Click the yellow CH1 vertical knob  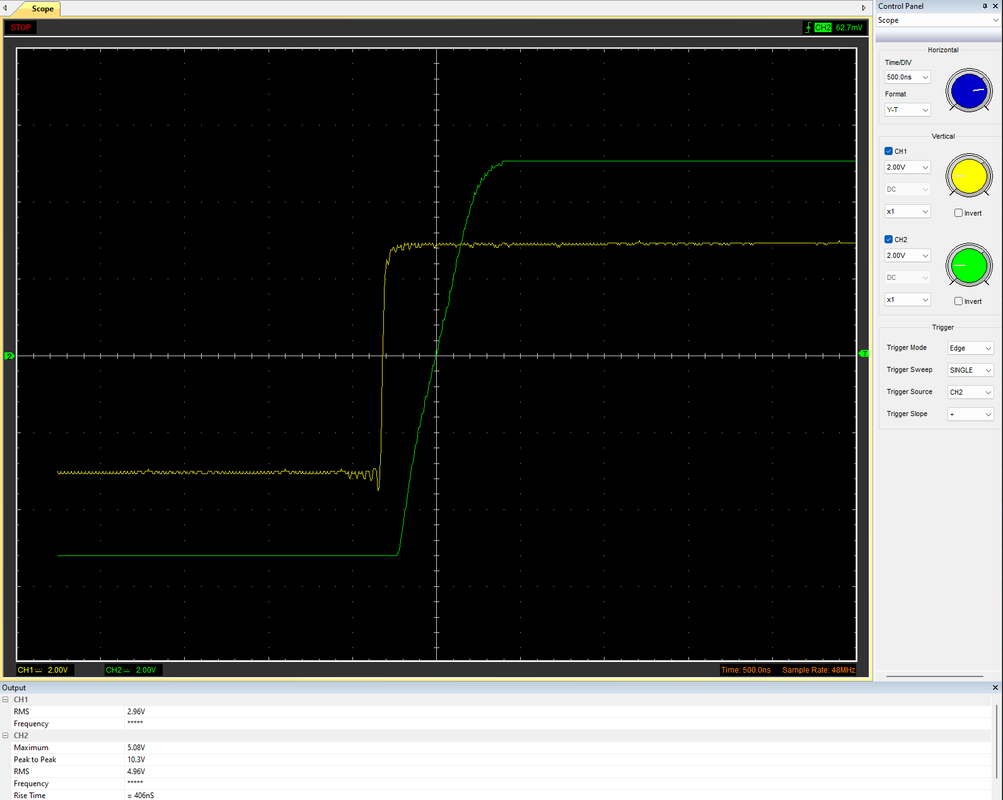pyautogui.click(x=968, y=176)
